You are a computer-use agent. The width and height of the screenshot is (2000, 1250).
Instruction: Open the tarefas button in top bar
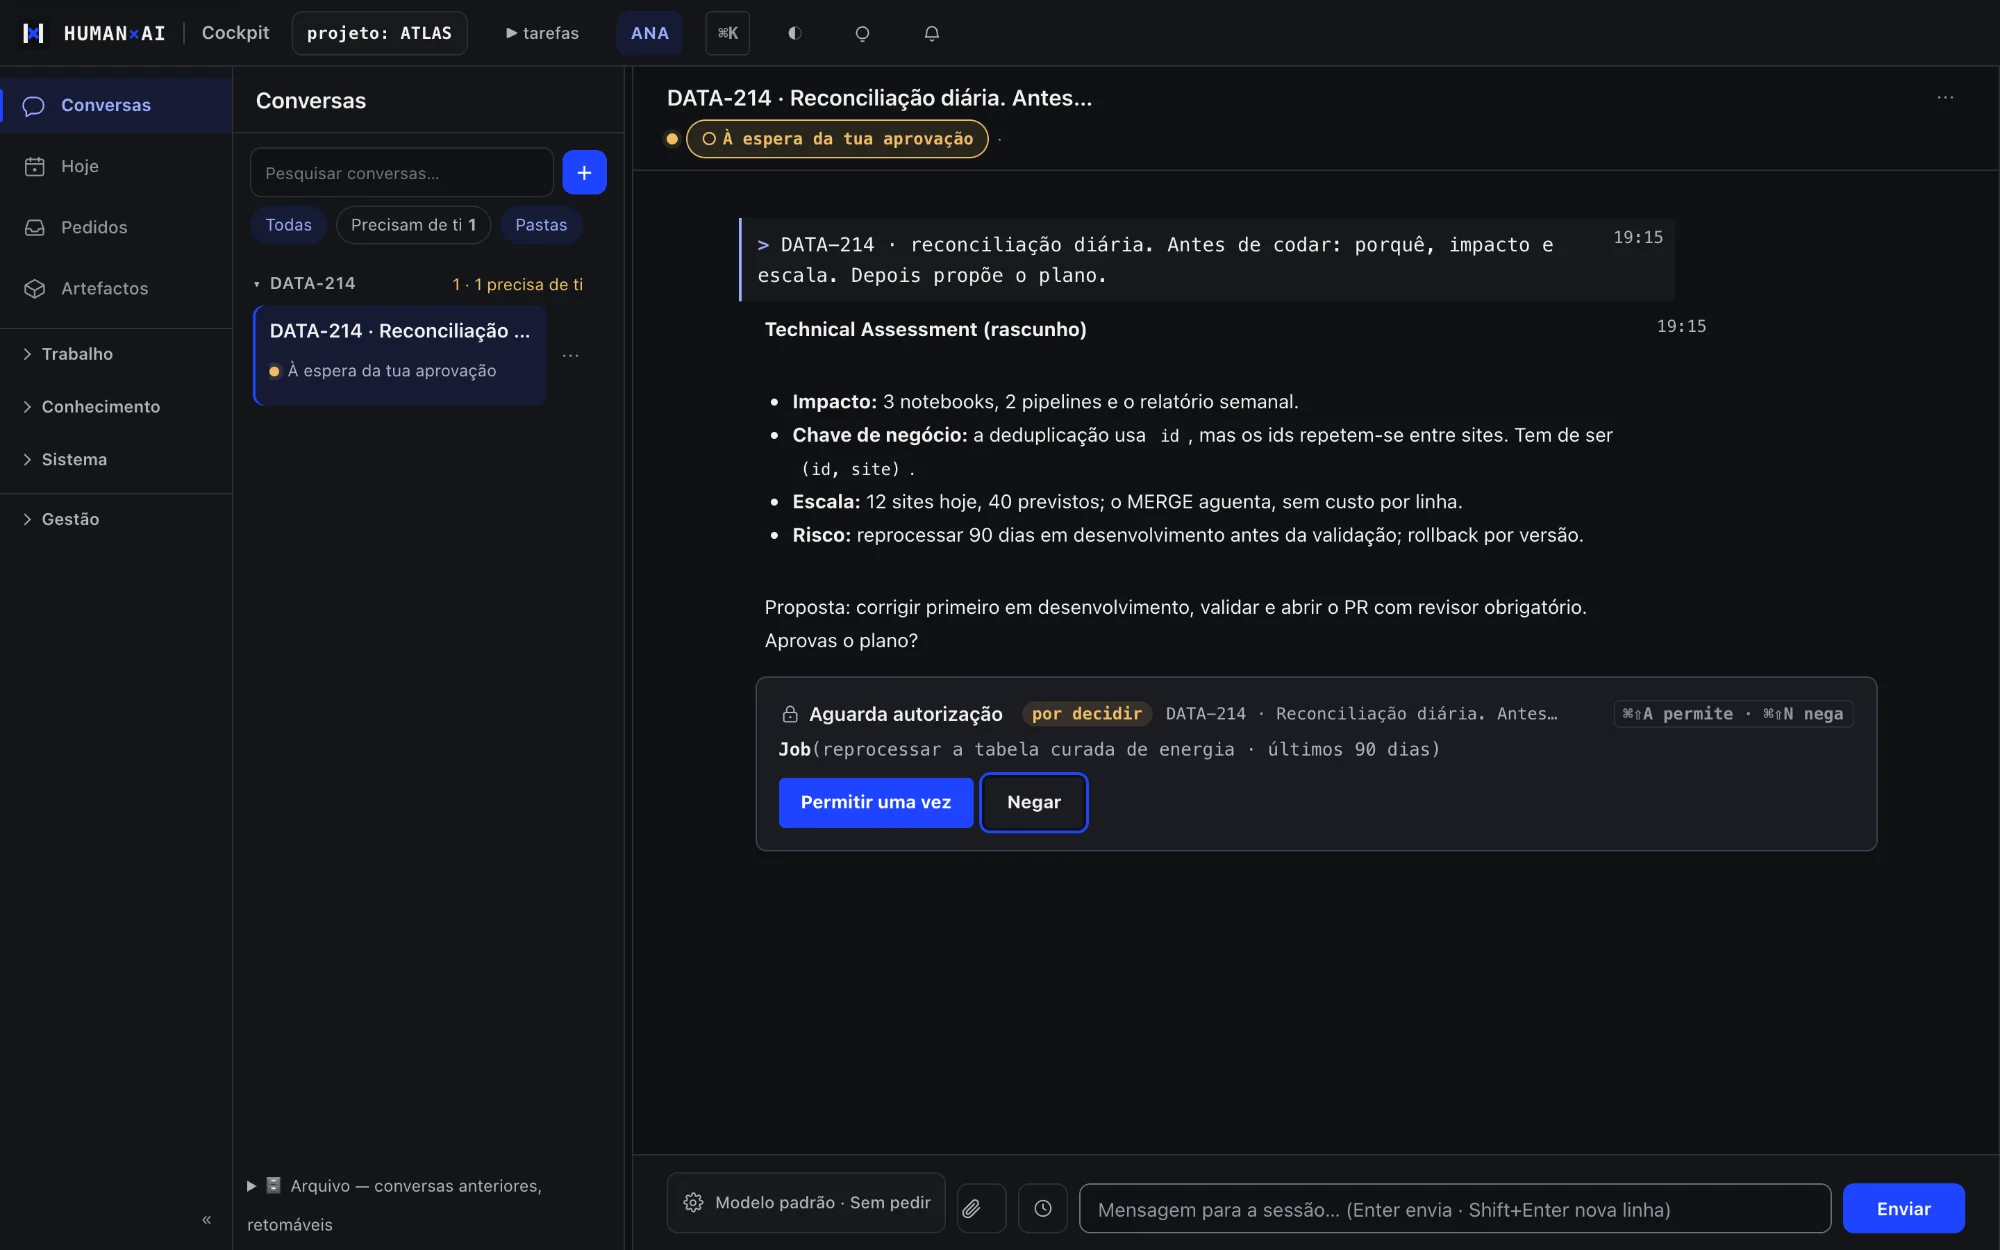(542, 33)
